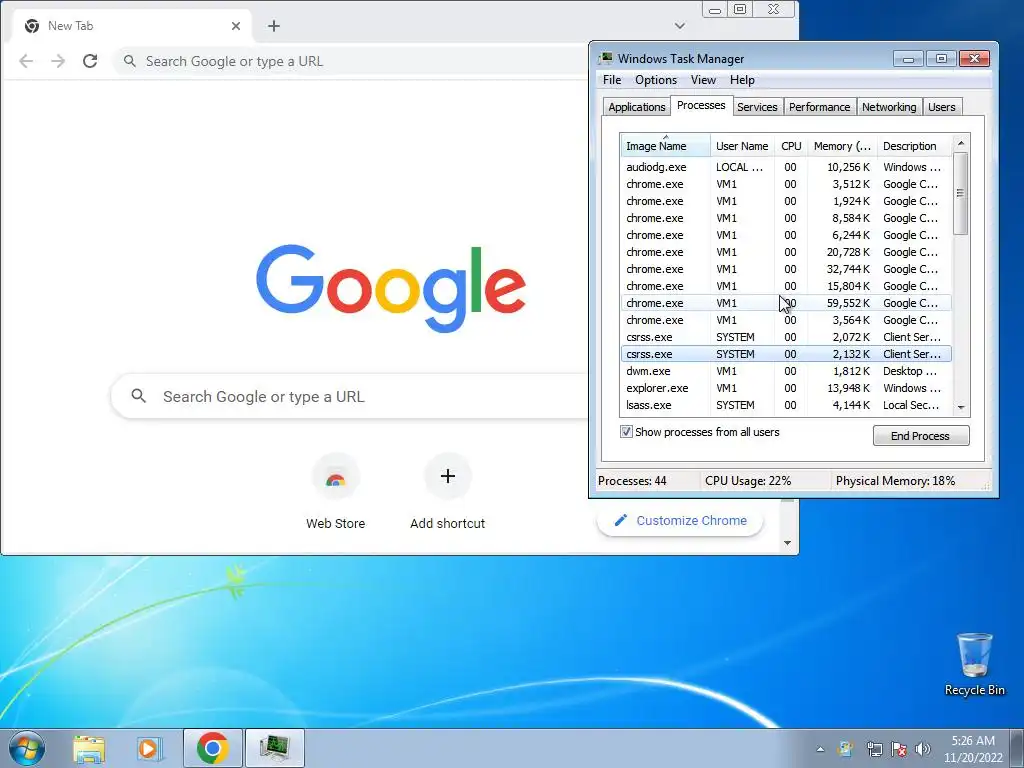
Task: Toggle Show processes from all users
Action: click(x=626, y=432)
